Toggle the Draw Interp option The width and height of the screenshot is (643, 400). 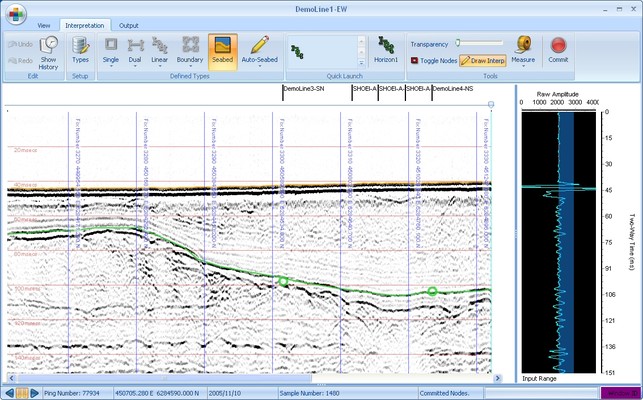pos(482,60)
